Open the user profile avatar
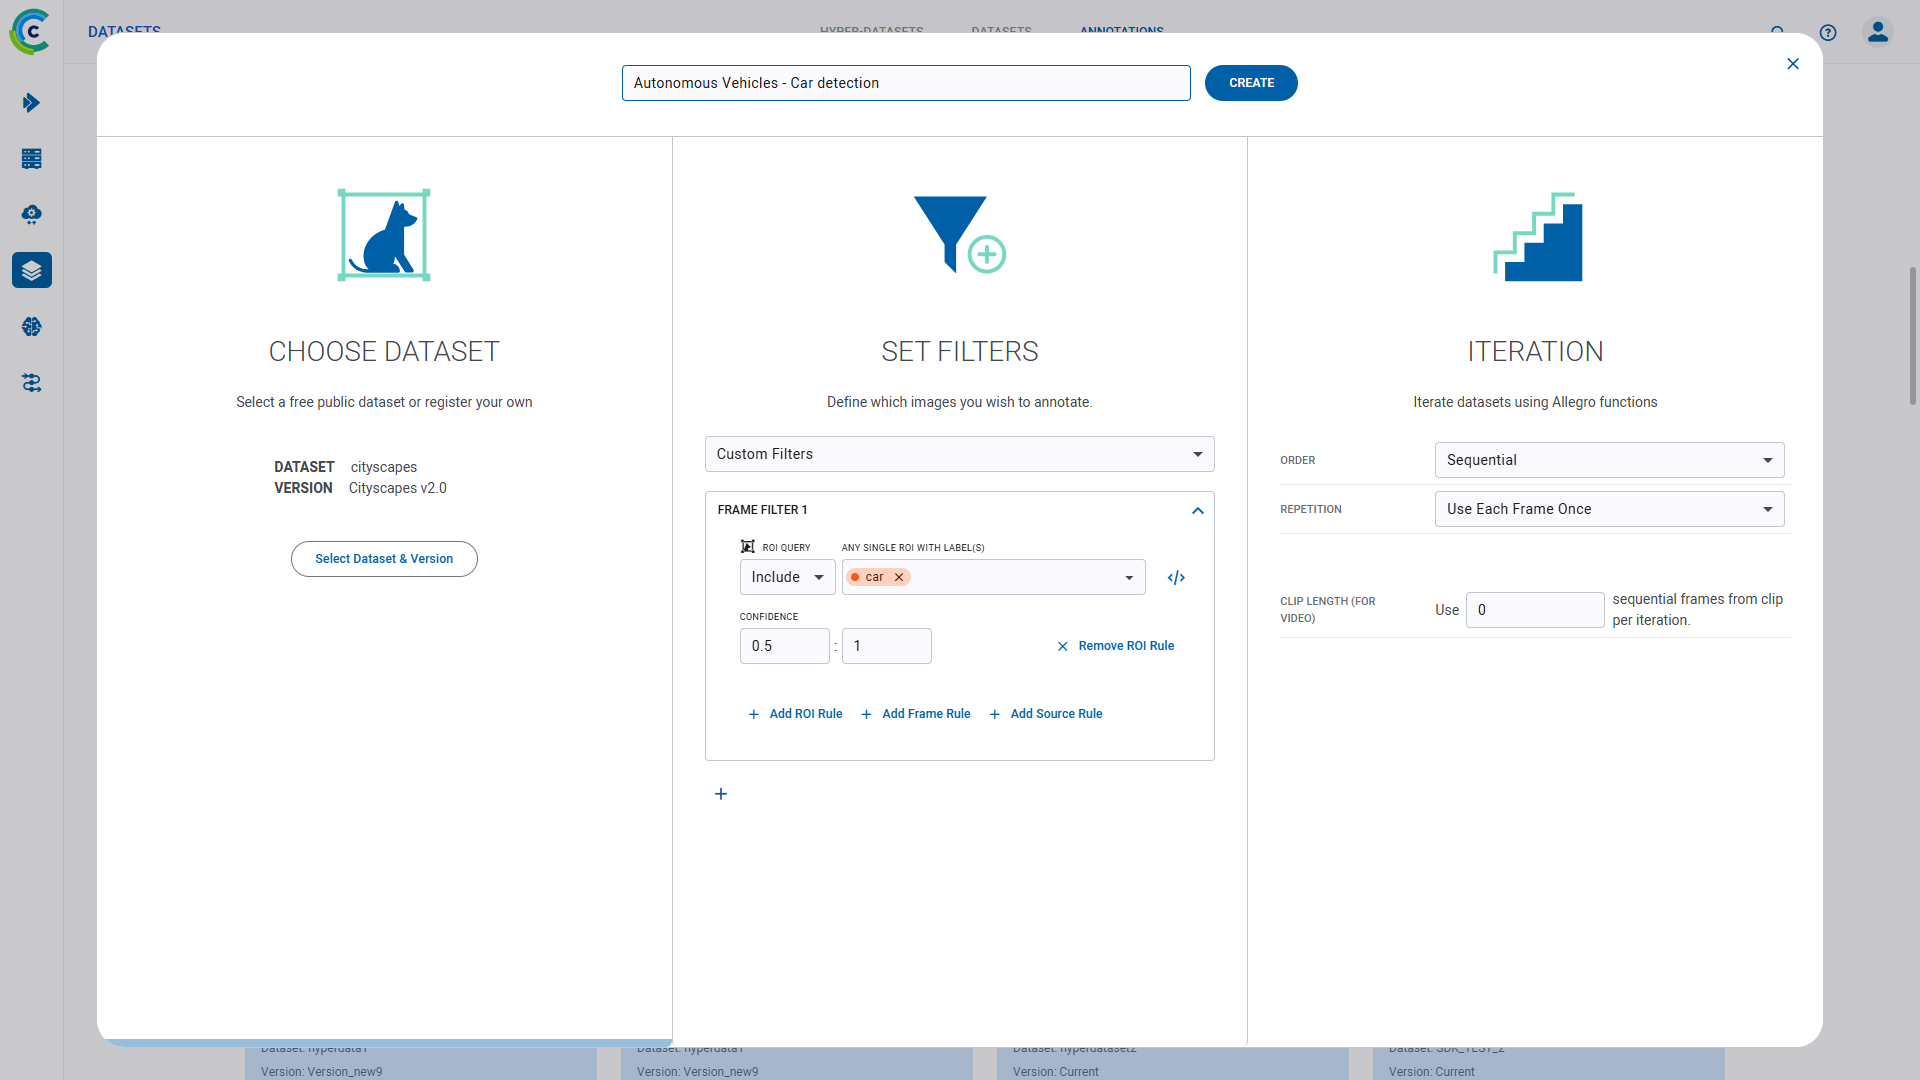Image resolution: width=1920 pixels, height=1080 pixels. pyautogui.click(x=1878, y=32)
